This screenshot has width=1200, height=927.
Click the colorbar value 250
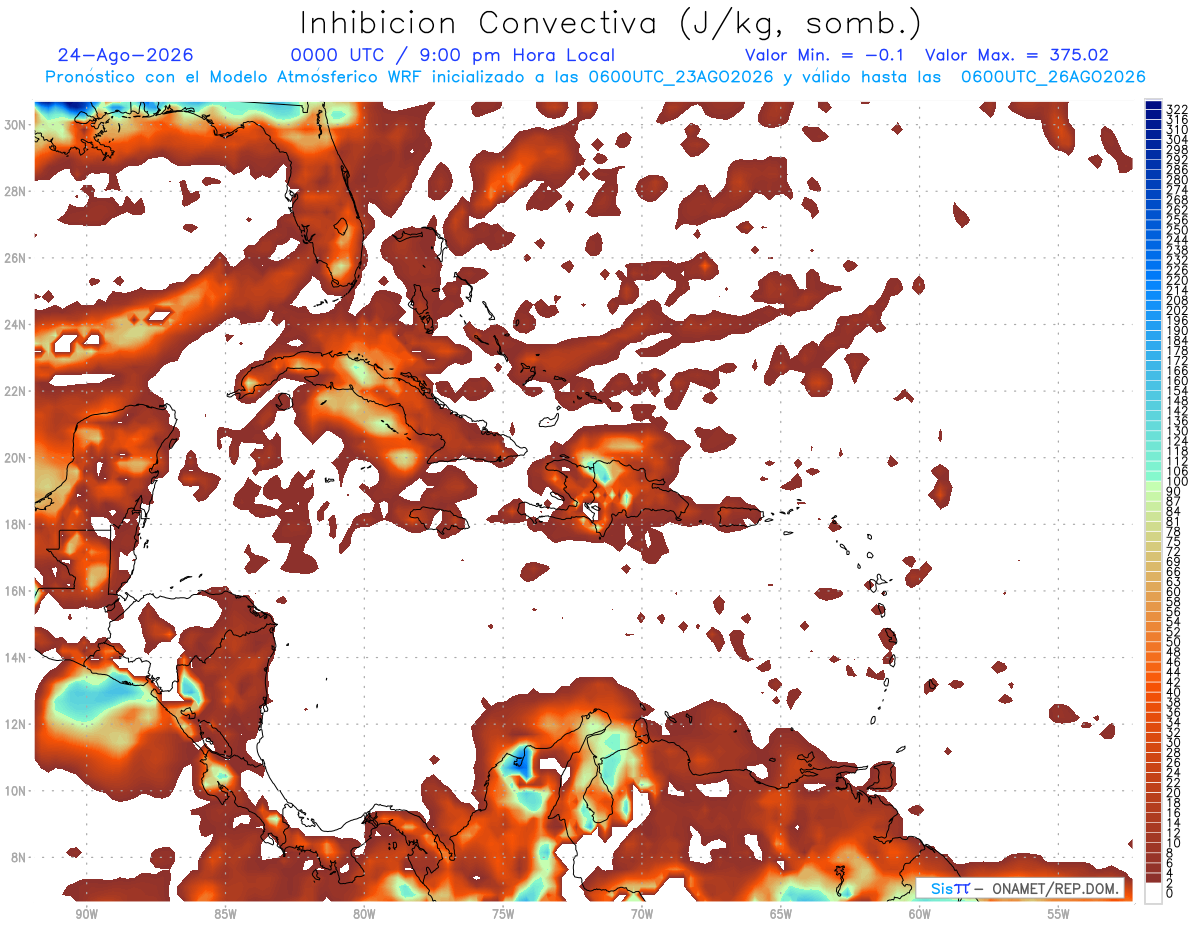1177,230
